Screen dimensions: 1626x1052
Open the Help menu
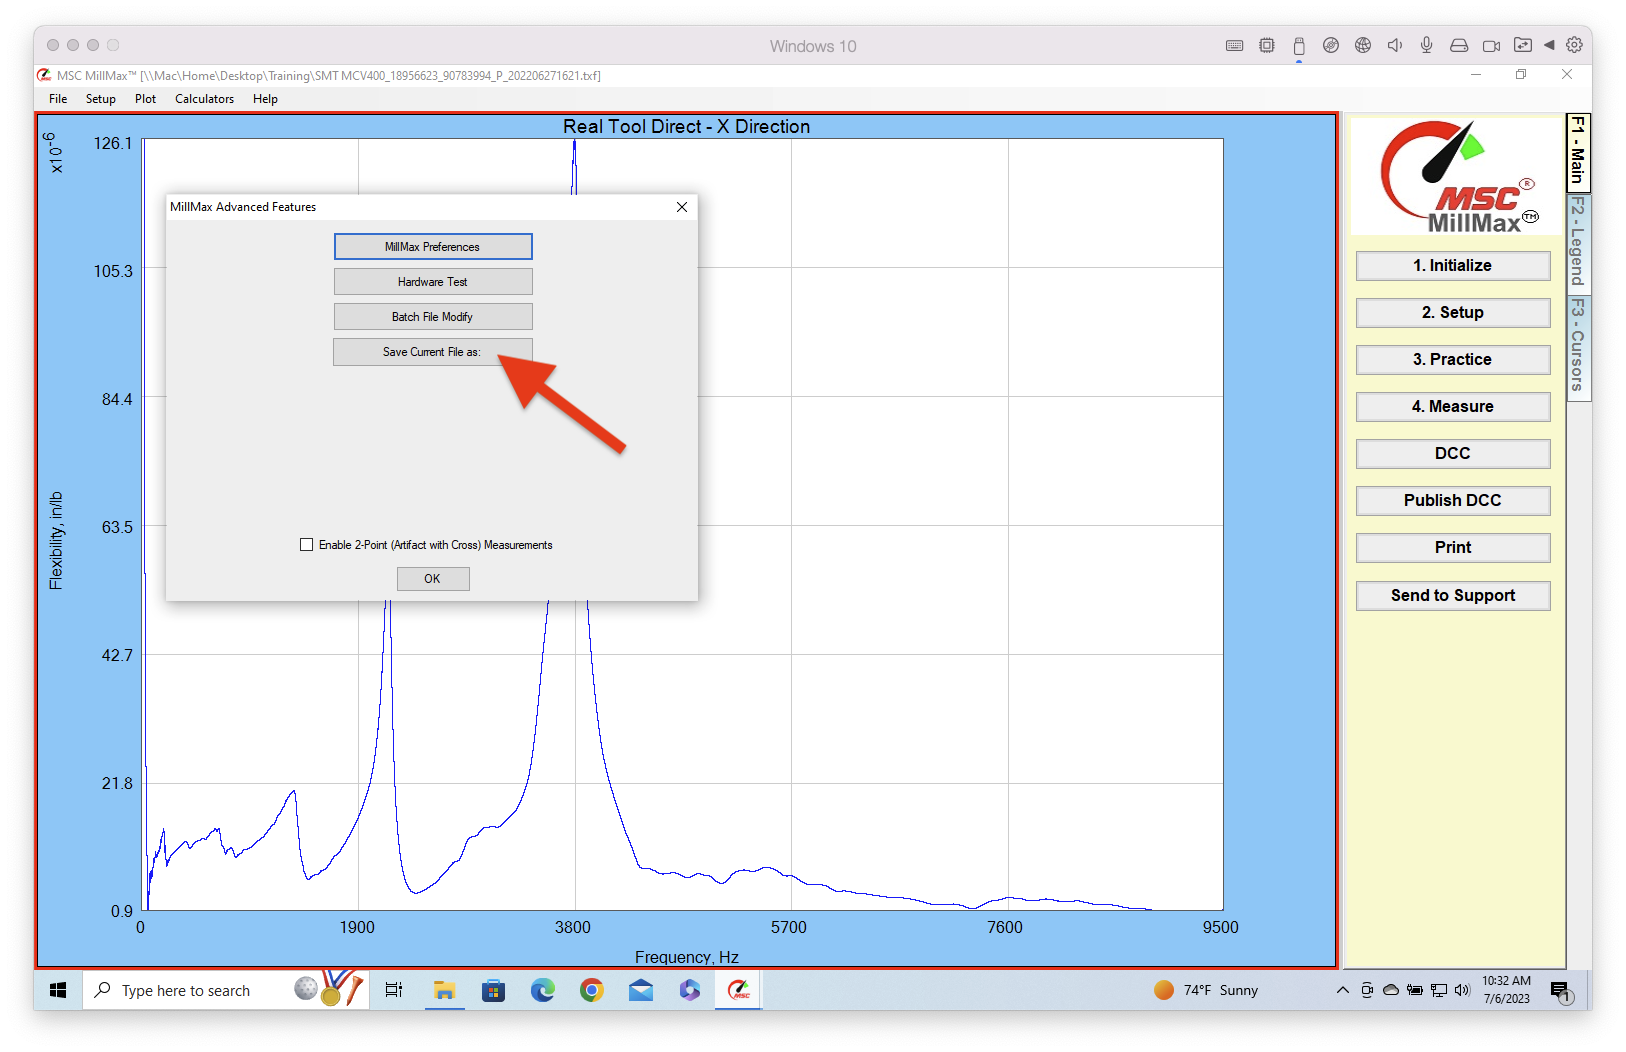pos(265,99)
